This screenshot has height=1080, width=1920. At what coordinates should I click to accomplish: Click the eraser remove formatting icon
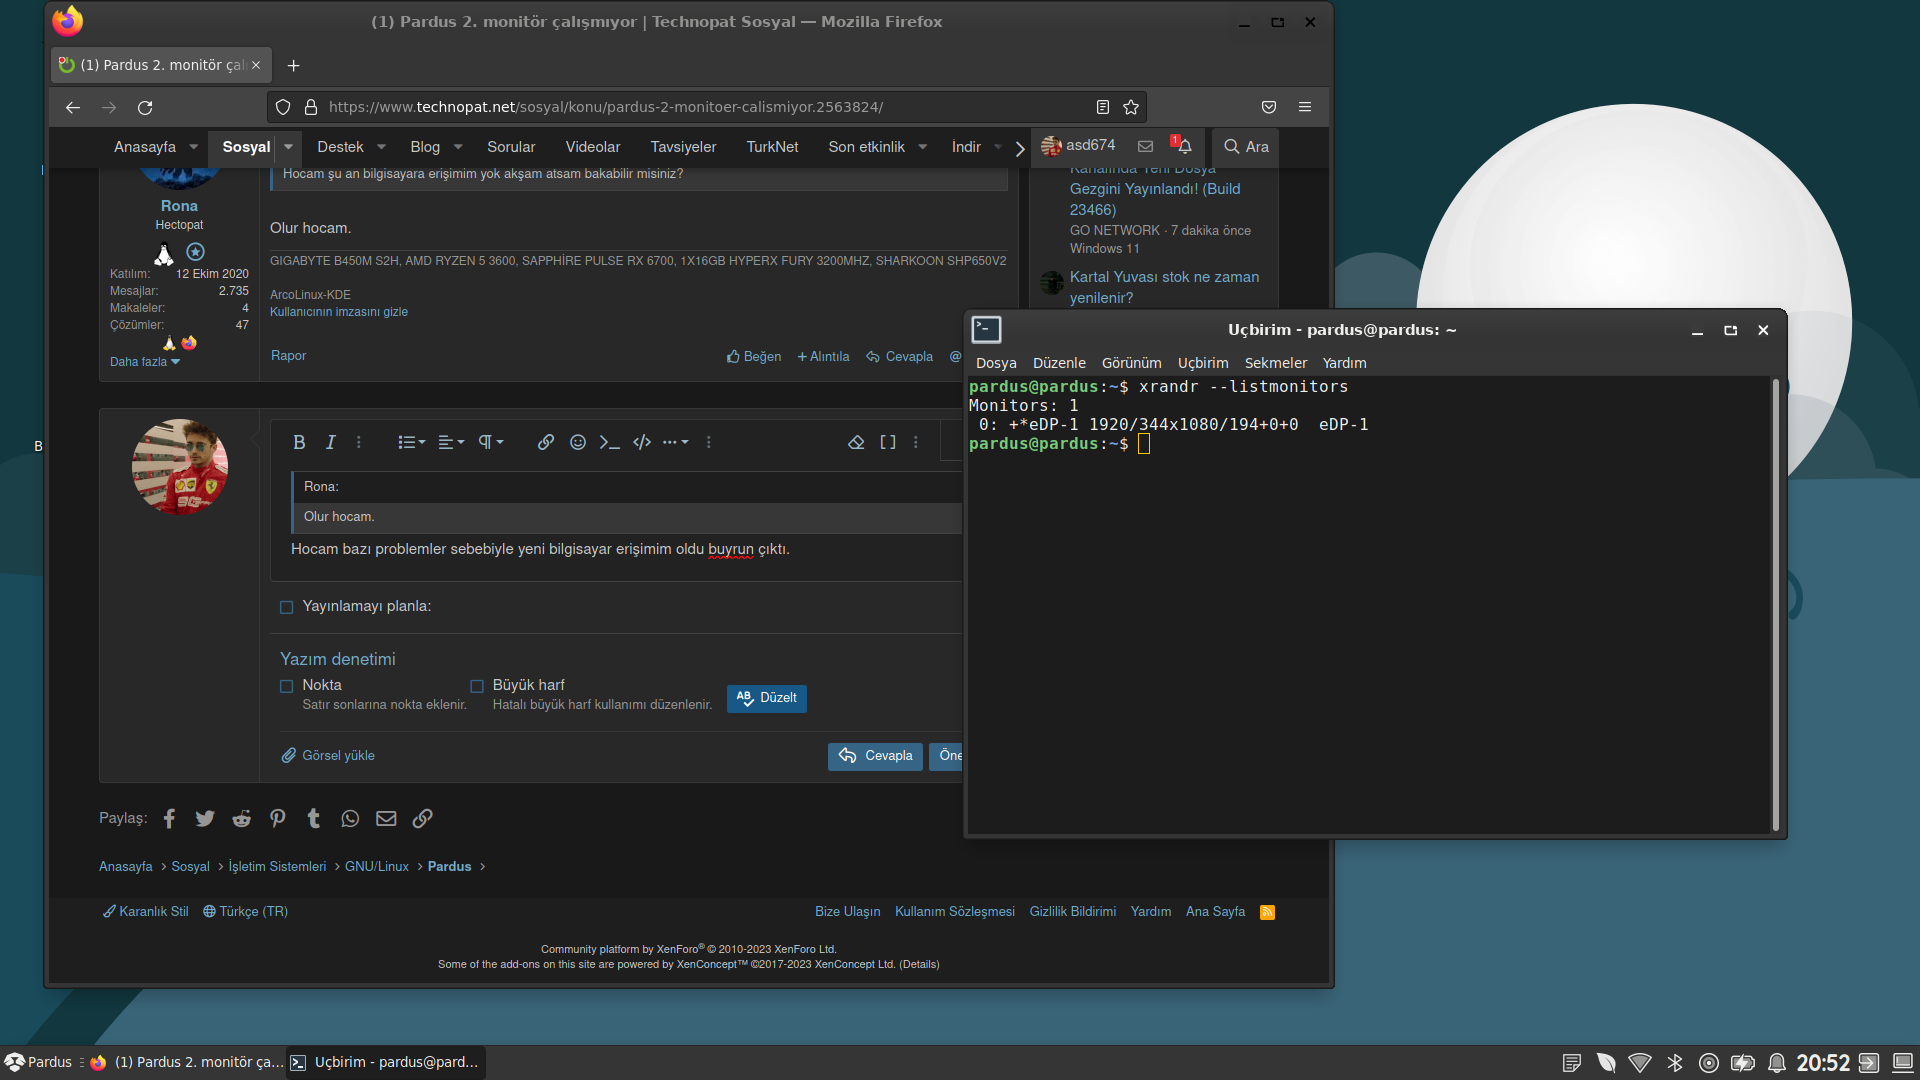pos(856,442)
